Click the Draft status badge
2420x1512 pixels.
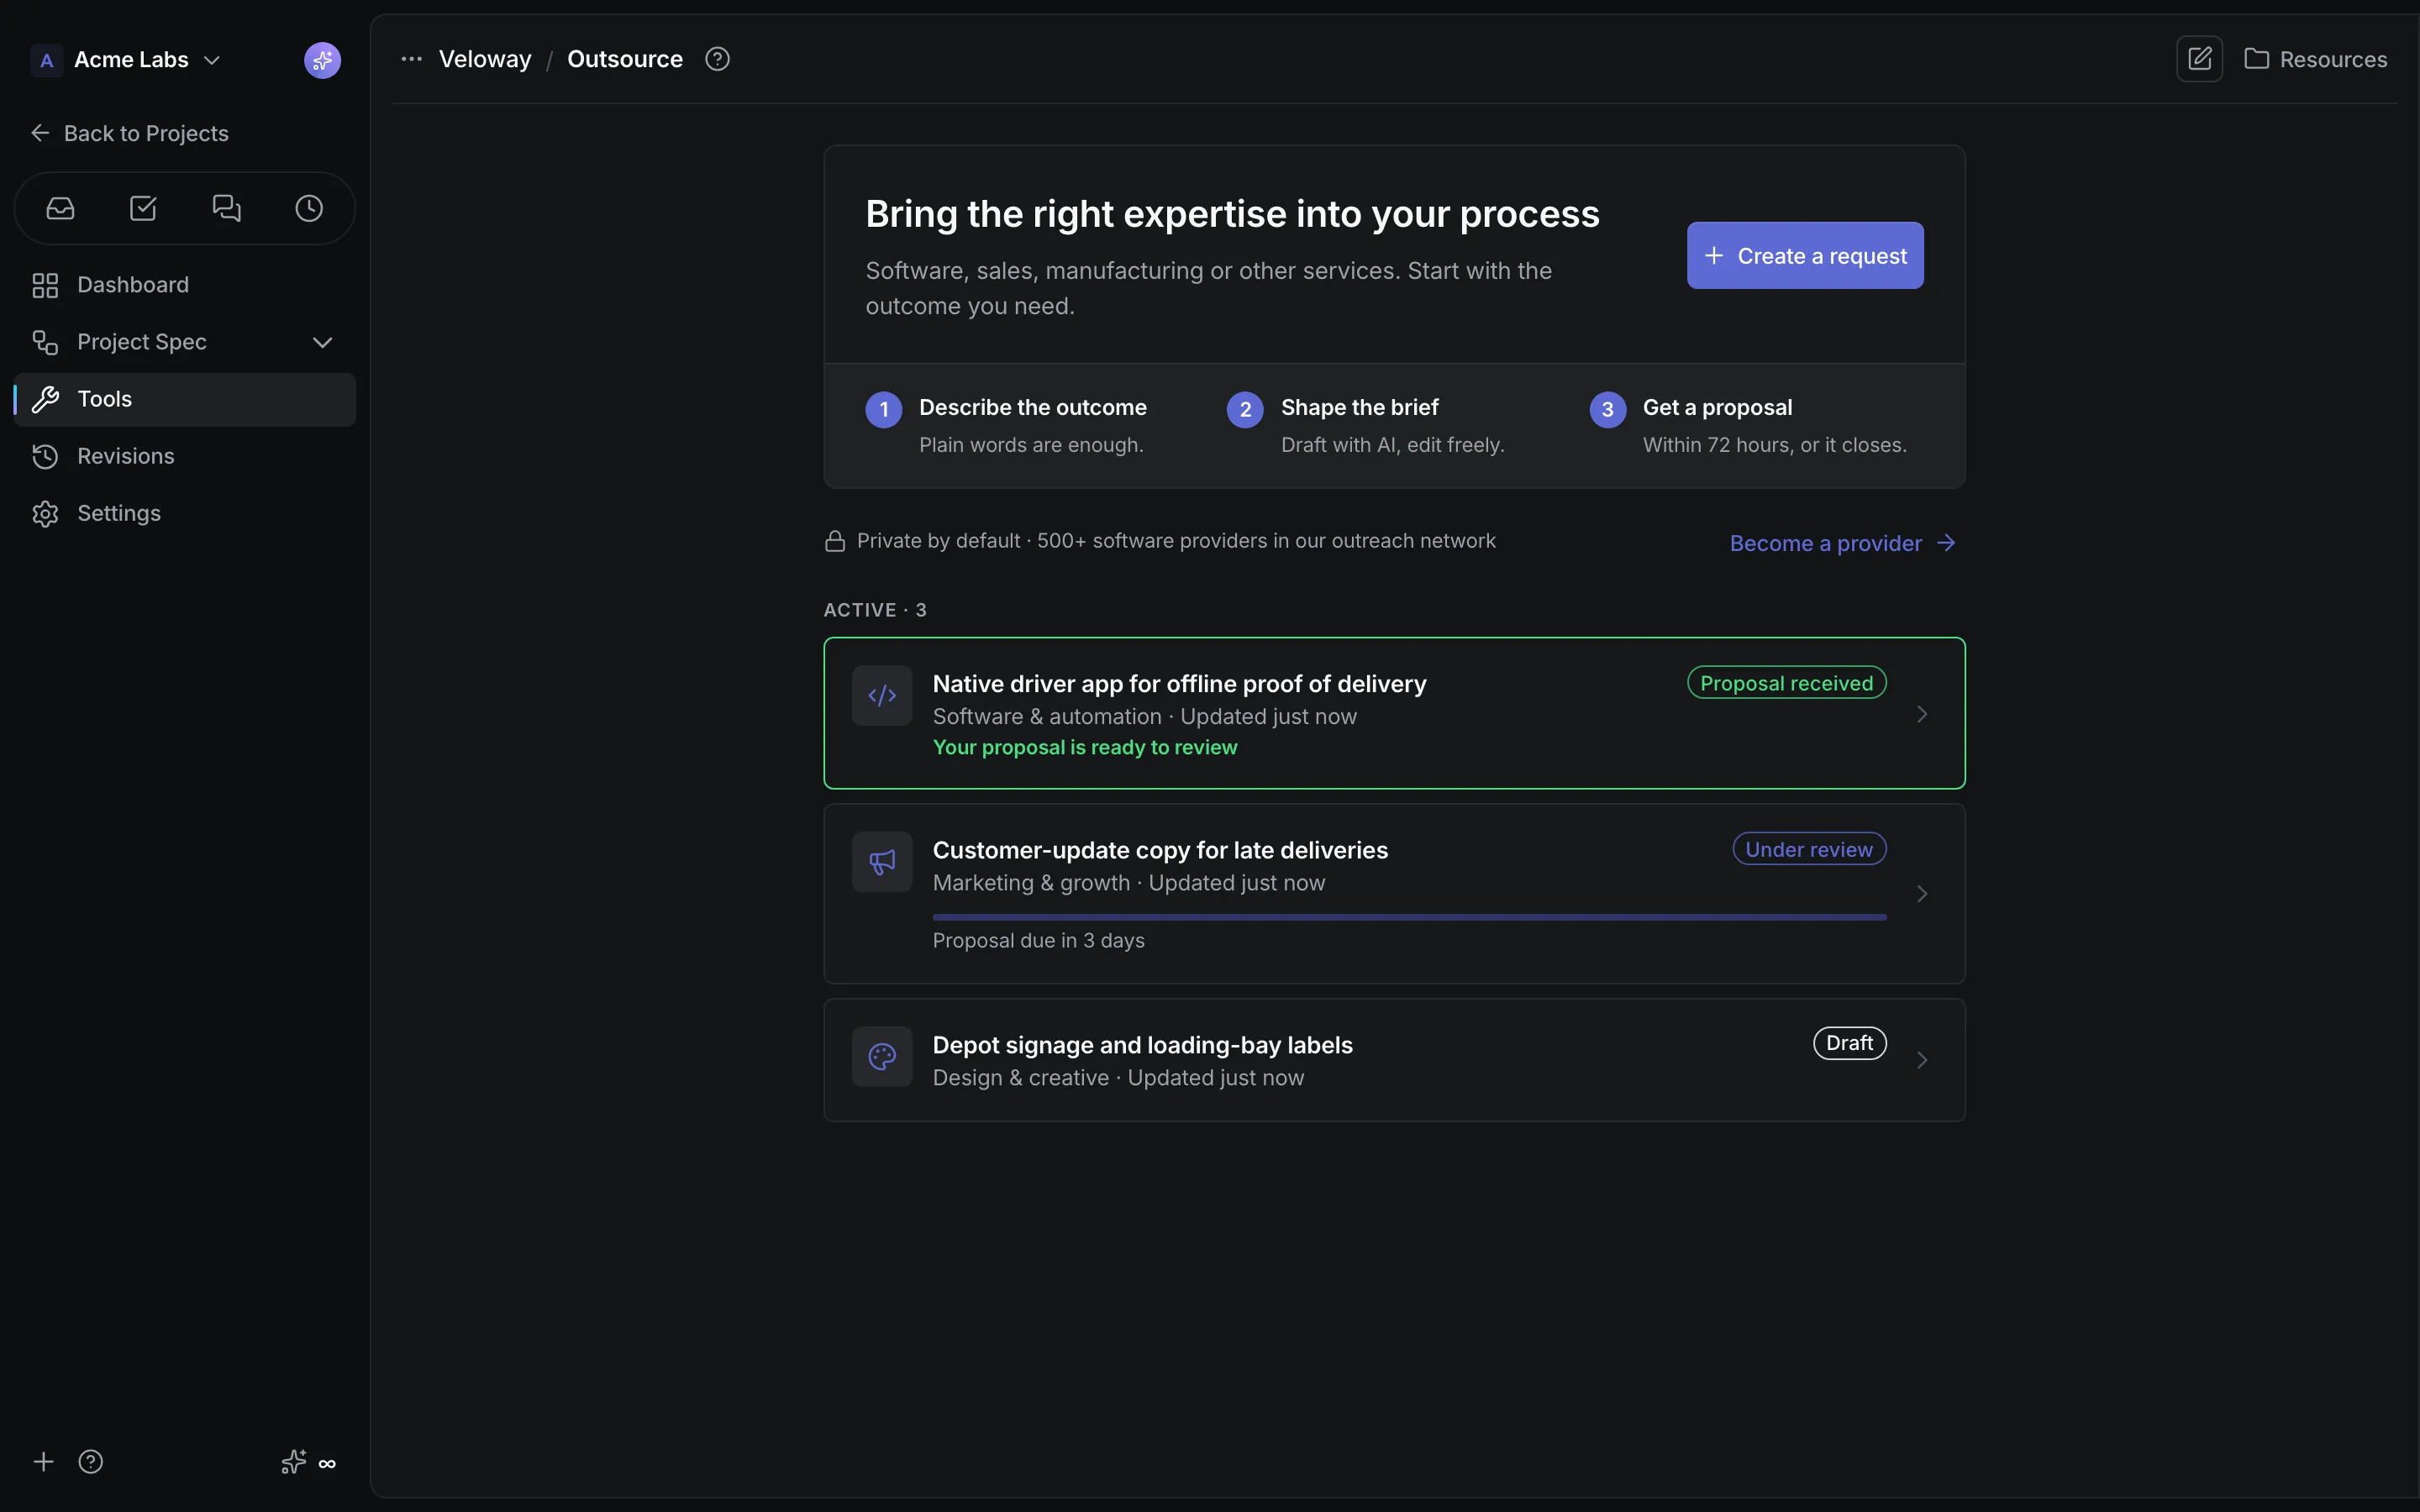pyautogui.click(x=1849, y=1043)
